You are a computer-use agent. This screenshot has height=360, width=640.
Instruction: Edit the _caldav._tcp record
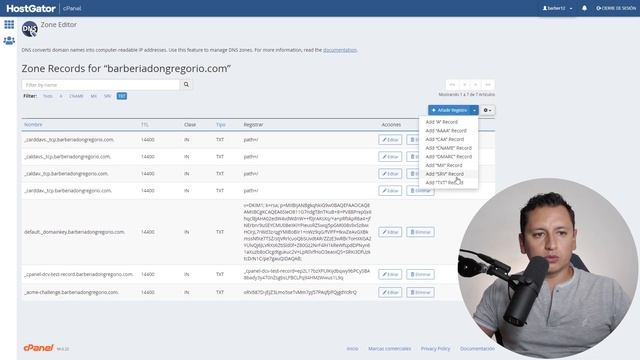390,173
